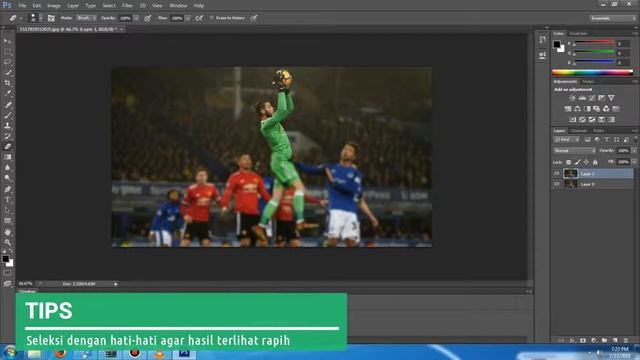Open Firefox from the taskbar
The width and height of the screenshot is (640, 360).
(60, 353)
